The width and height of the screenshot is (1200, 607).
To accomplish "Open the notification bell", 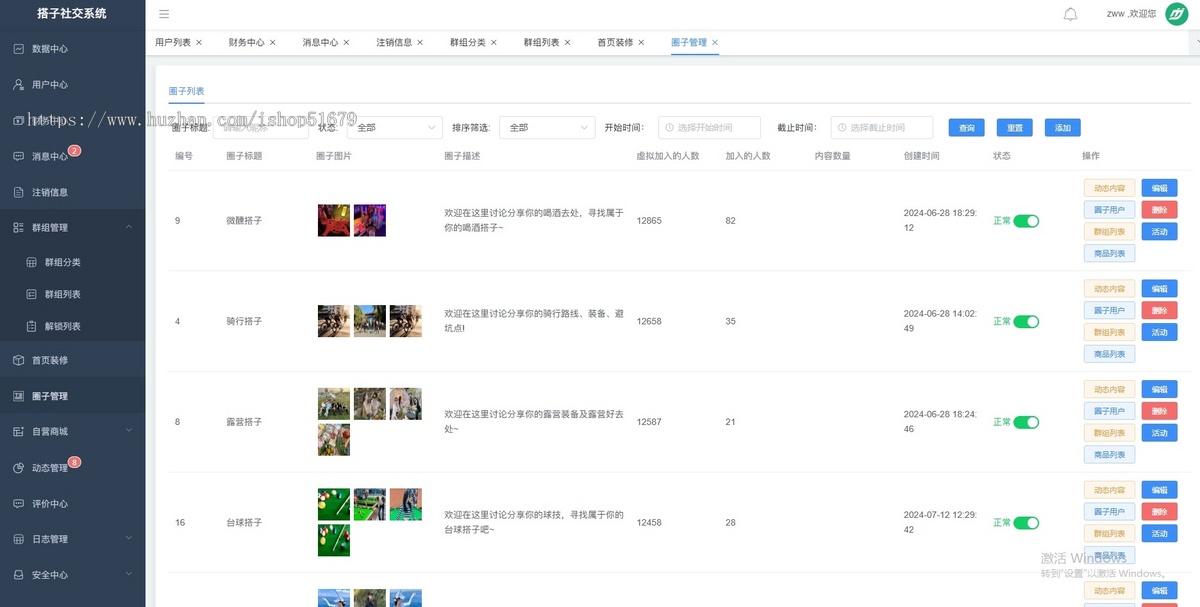I will coord(1070,14).
